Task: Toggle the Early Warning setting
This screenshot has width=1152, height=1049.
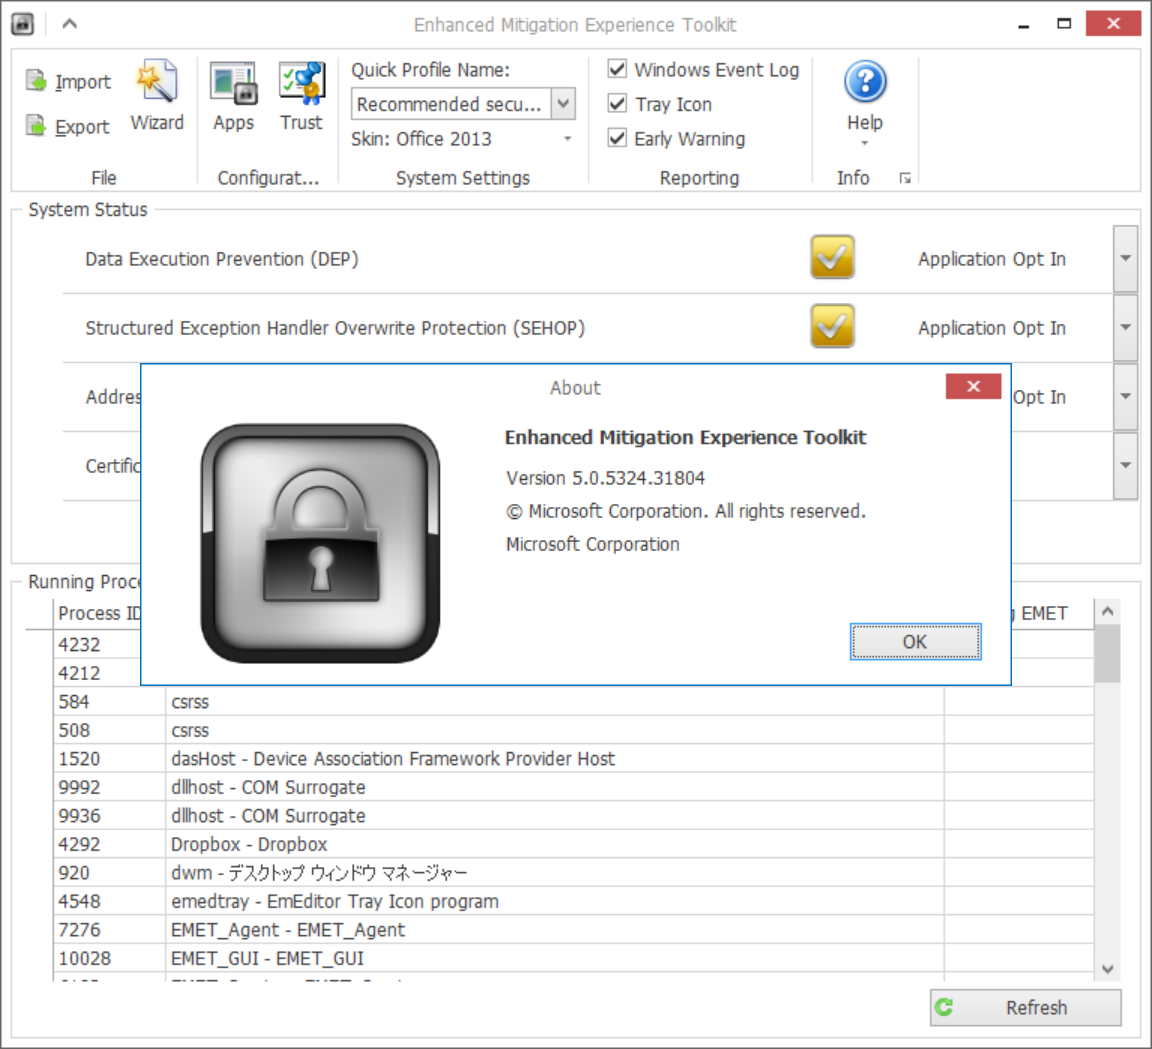Action: (x=616, y=138)
